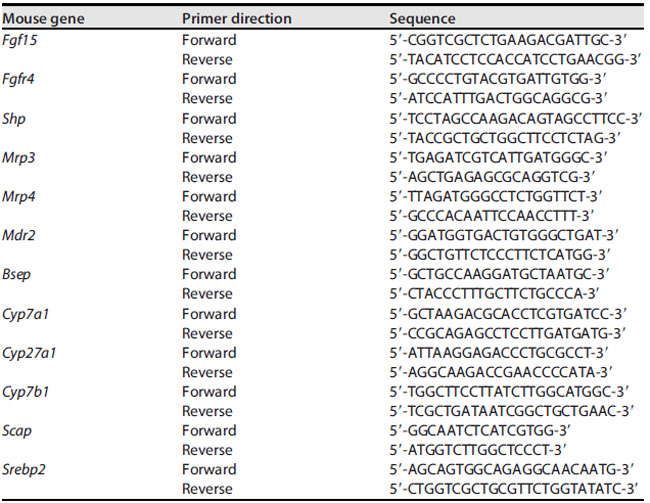Click the Shp gene label

pyautogui.click(x=14, y=119)
